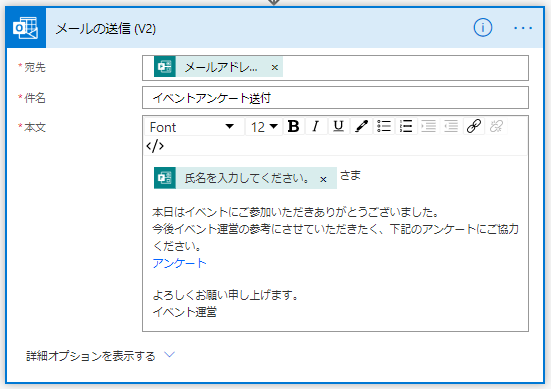Click the 本文 field label

(x=35, y=127)
